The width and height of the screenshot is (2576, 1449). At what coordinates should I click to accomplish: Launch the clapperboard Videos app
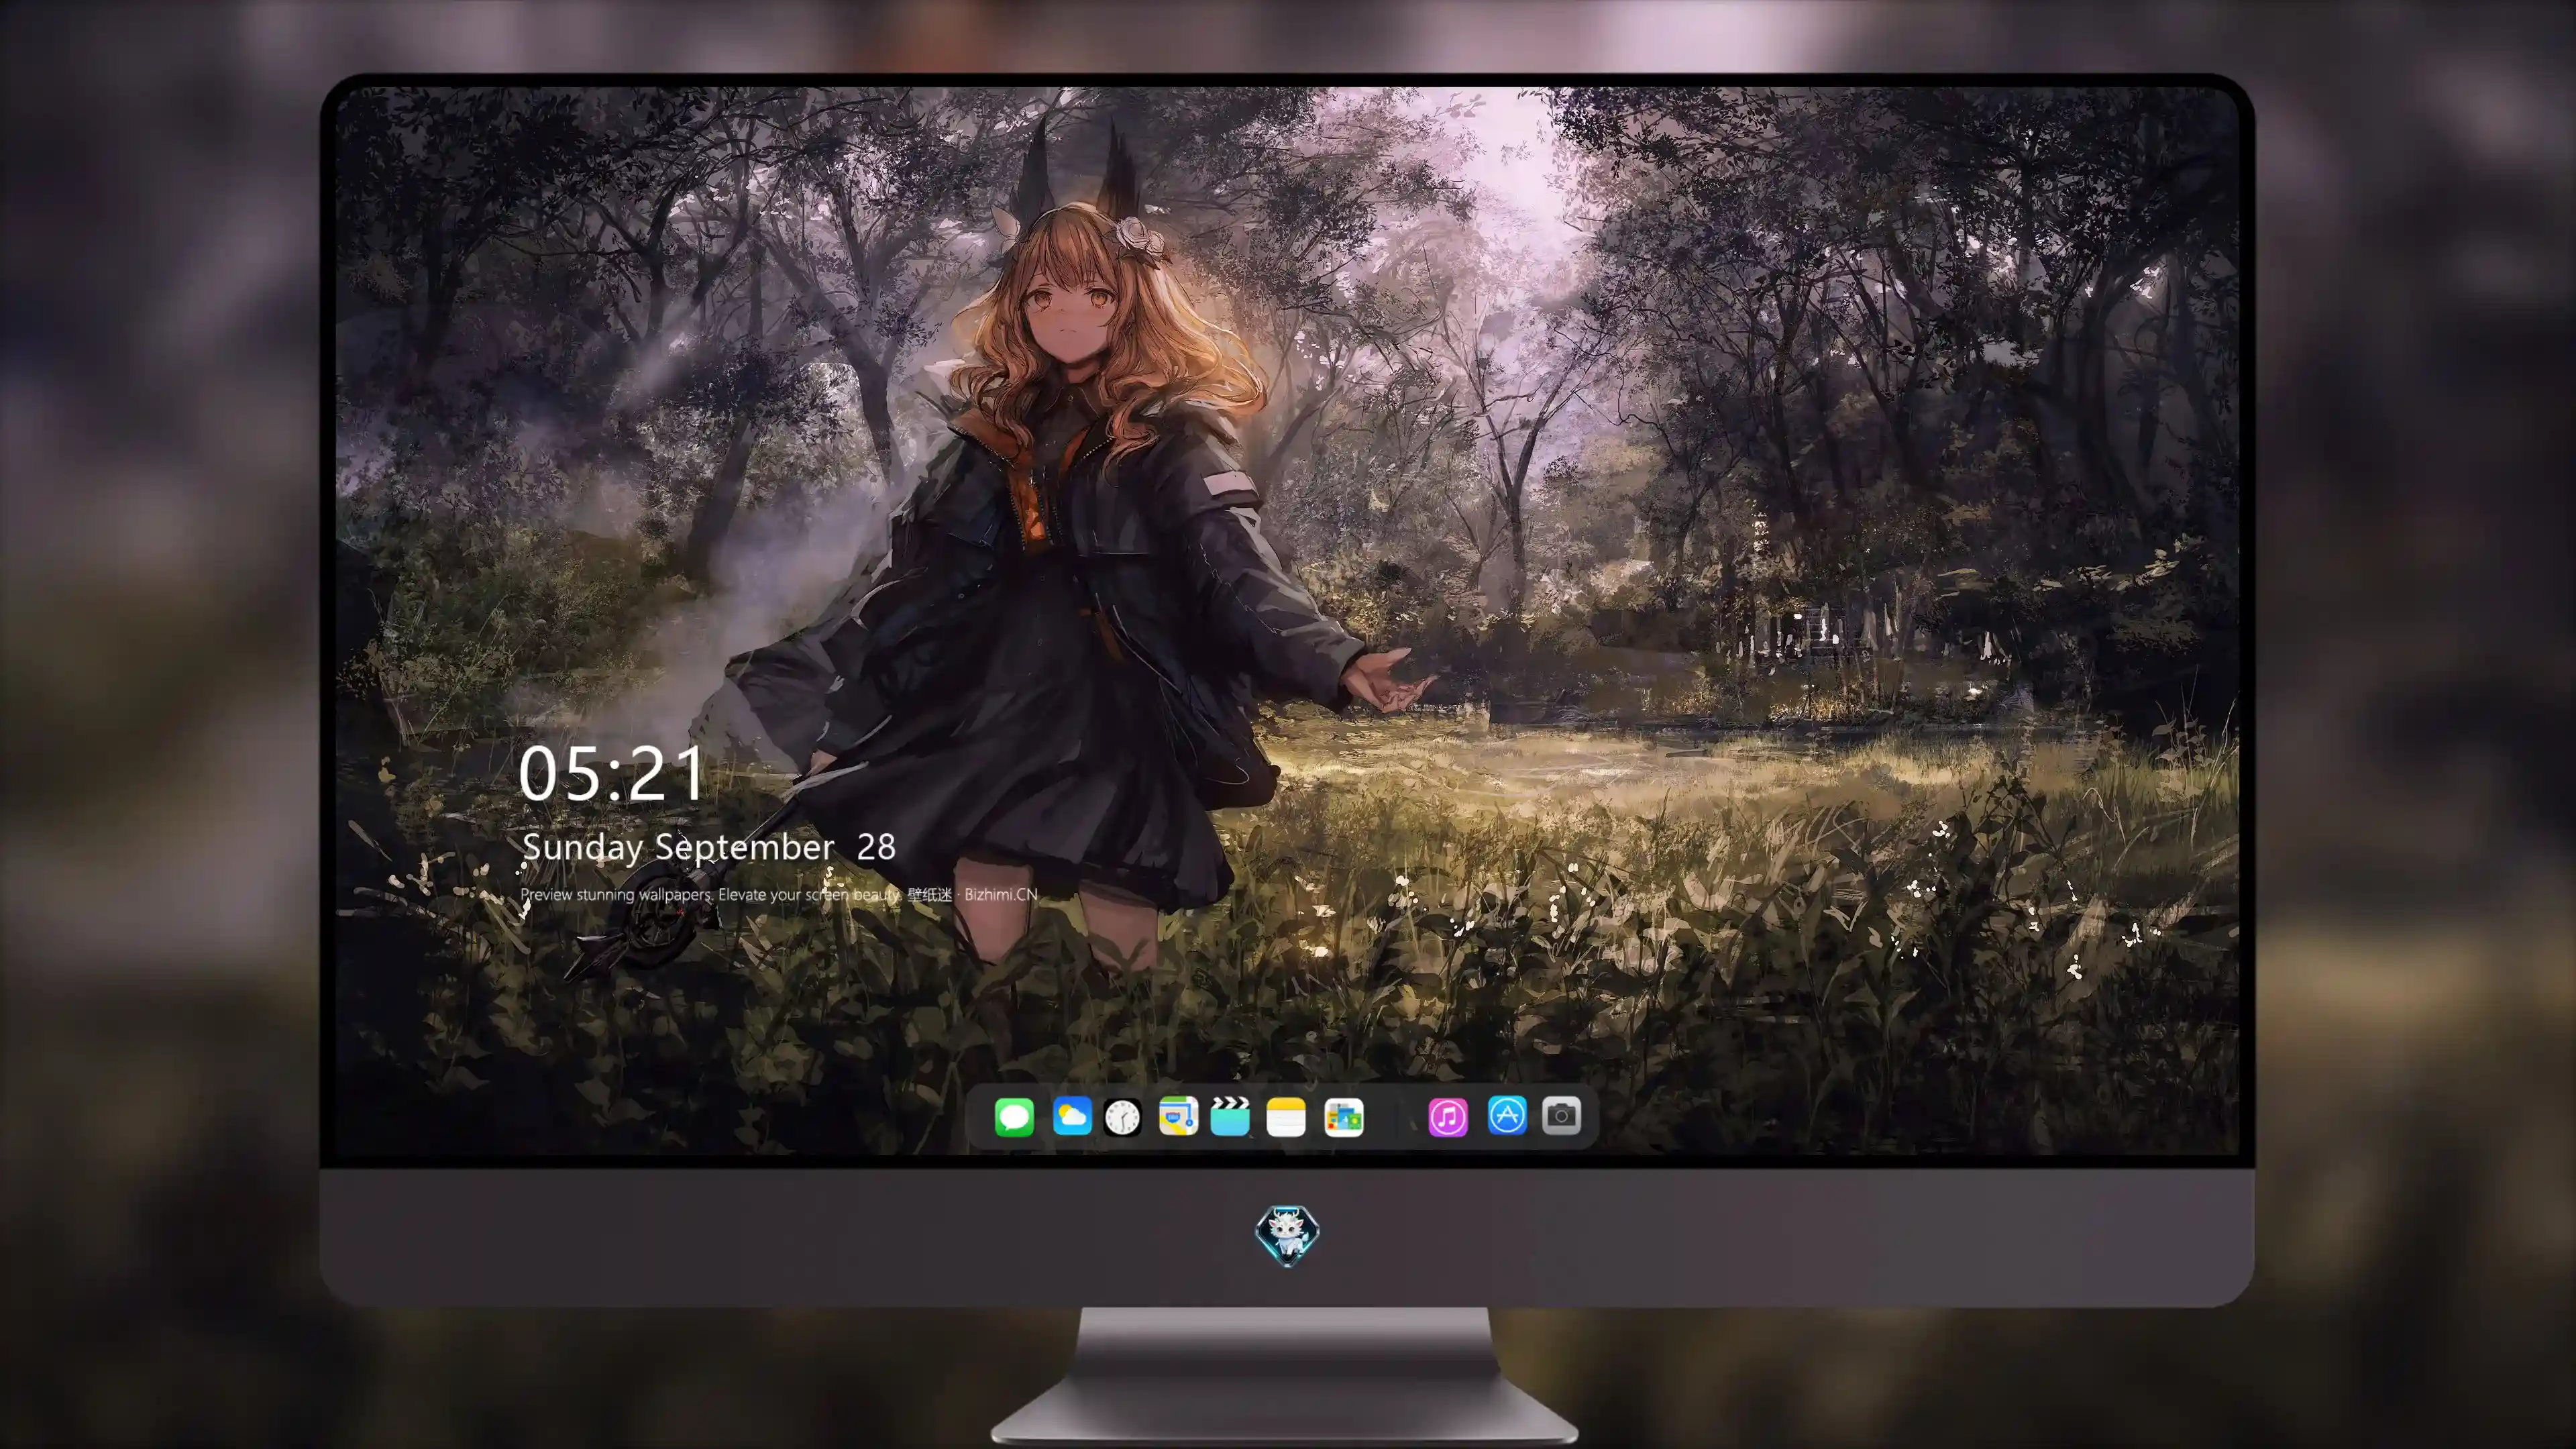coord(1230,1116)
